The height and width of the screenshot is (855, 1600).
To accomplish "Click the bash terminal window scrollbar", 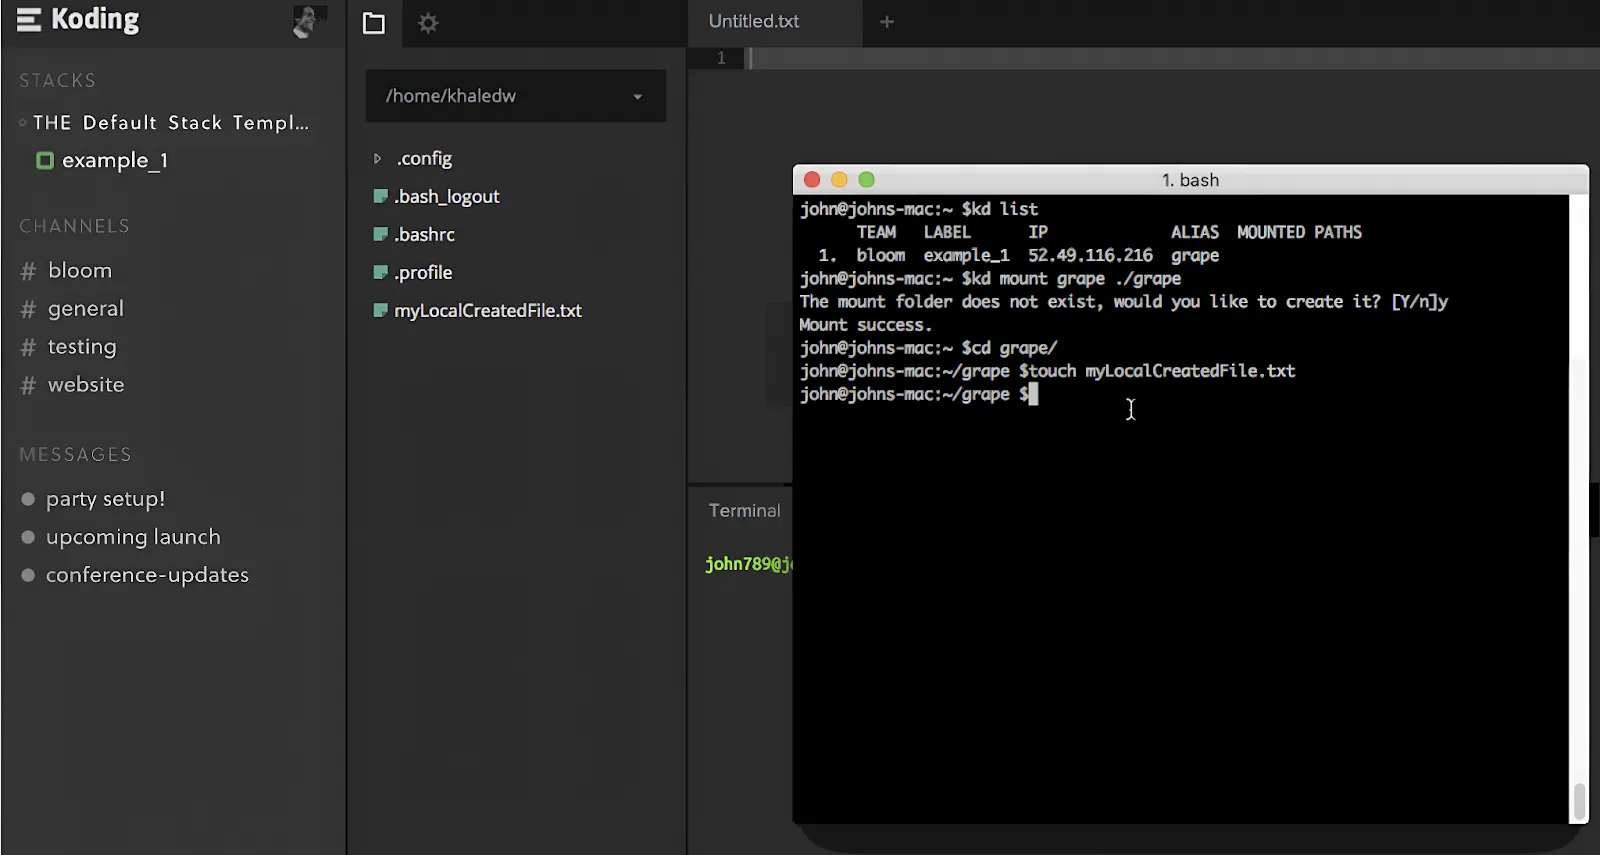I will coord(1580,800).
